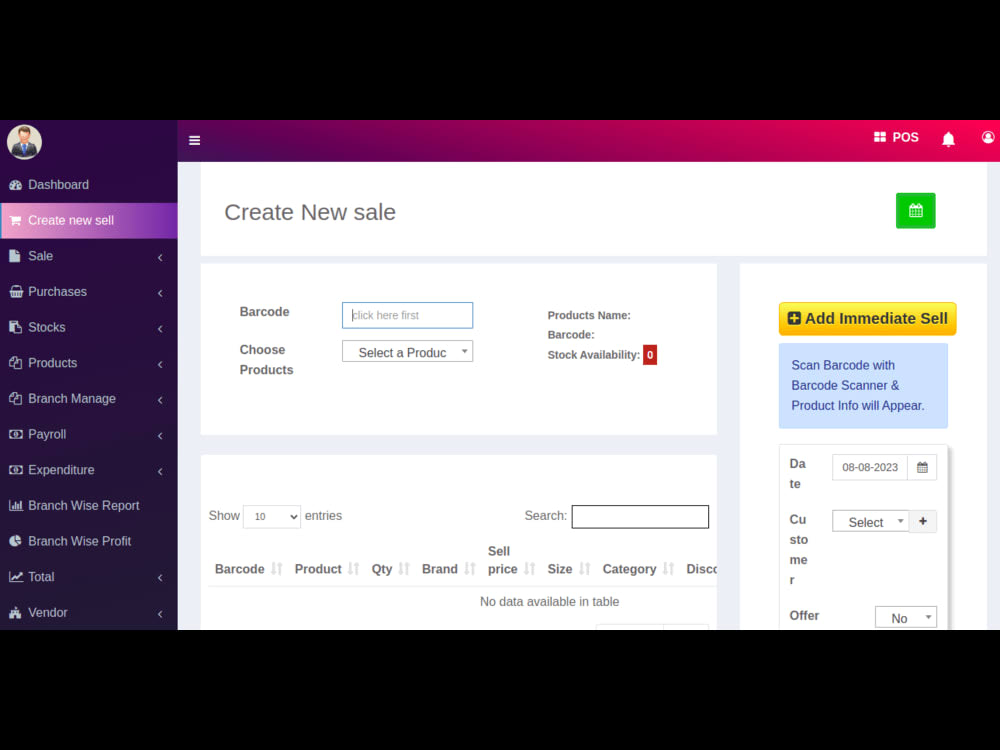
Task: Click the table Search box
Action: (x=640, y=517)
